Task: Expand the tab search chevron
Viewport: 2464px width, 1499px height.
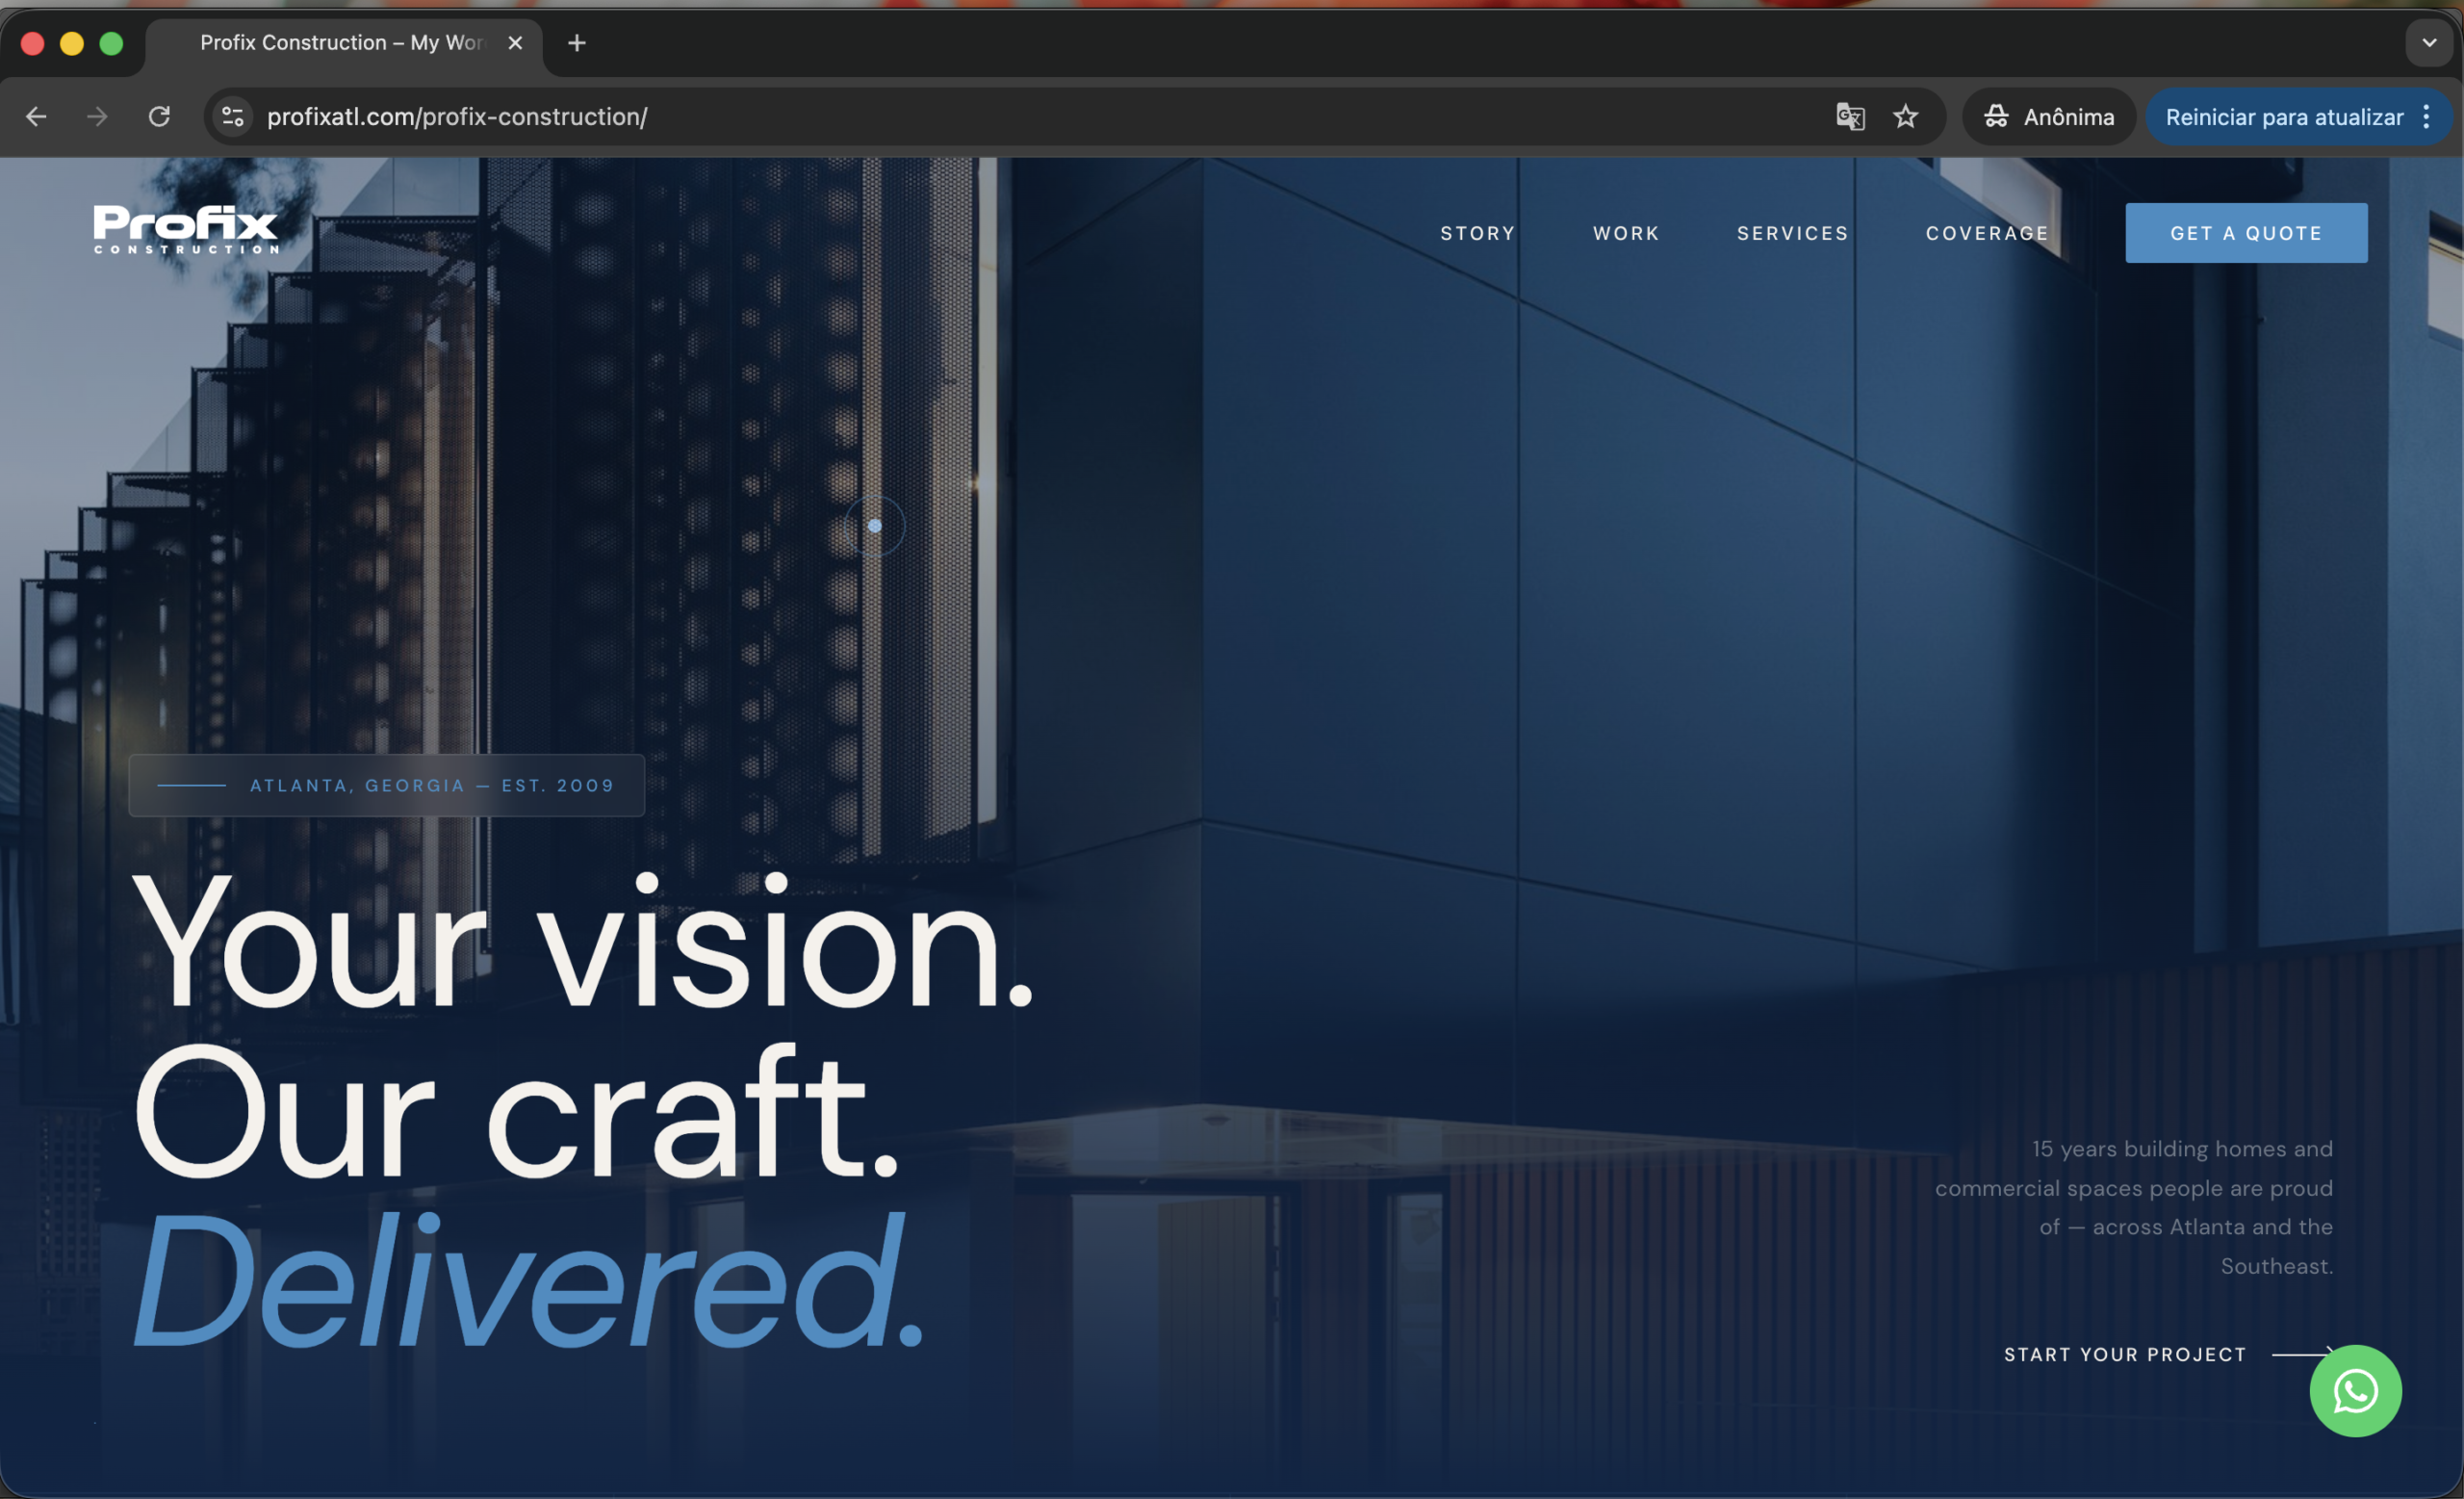Action: 2429,43
